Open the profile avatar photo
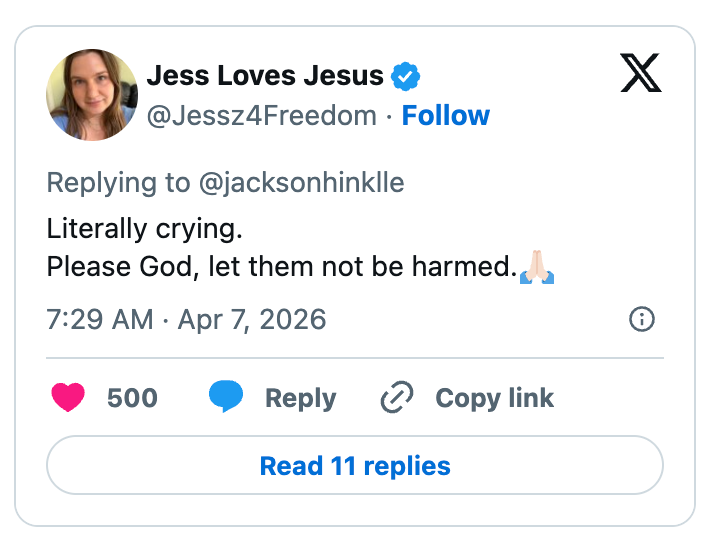 pyautogui.click(x=91, y=95)
